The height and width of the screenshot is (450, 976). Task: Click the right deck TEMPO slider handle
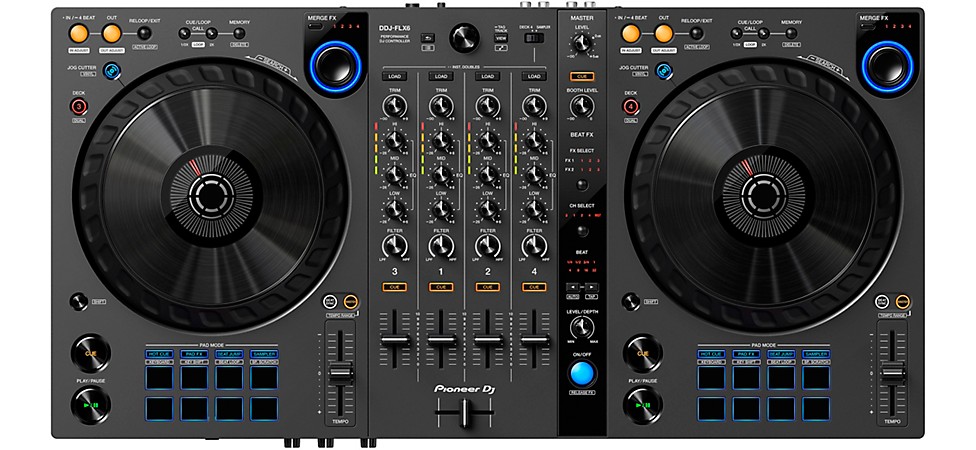(893, 373)
